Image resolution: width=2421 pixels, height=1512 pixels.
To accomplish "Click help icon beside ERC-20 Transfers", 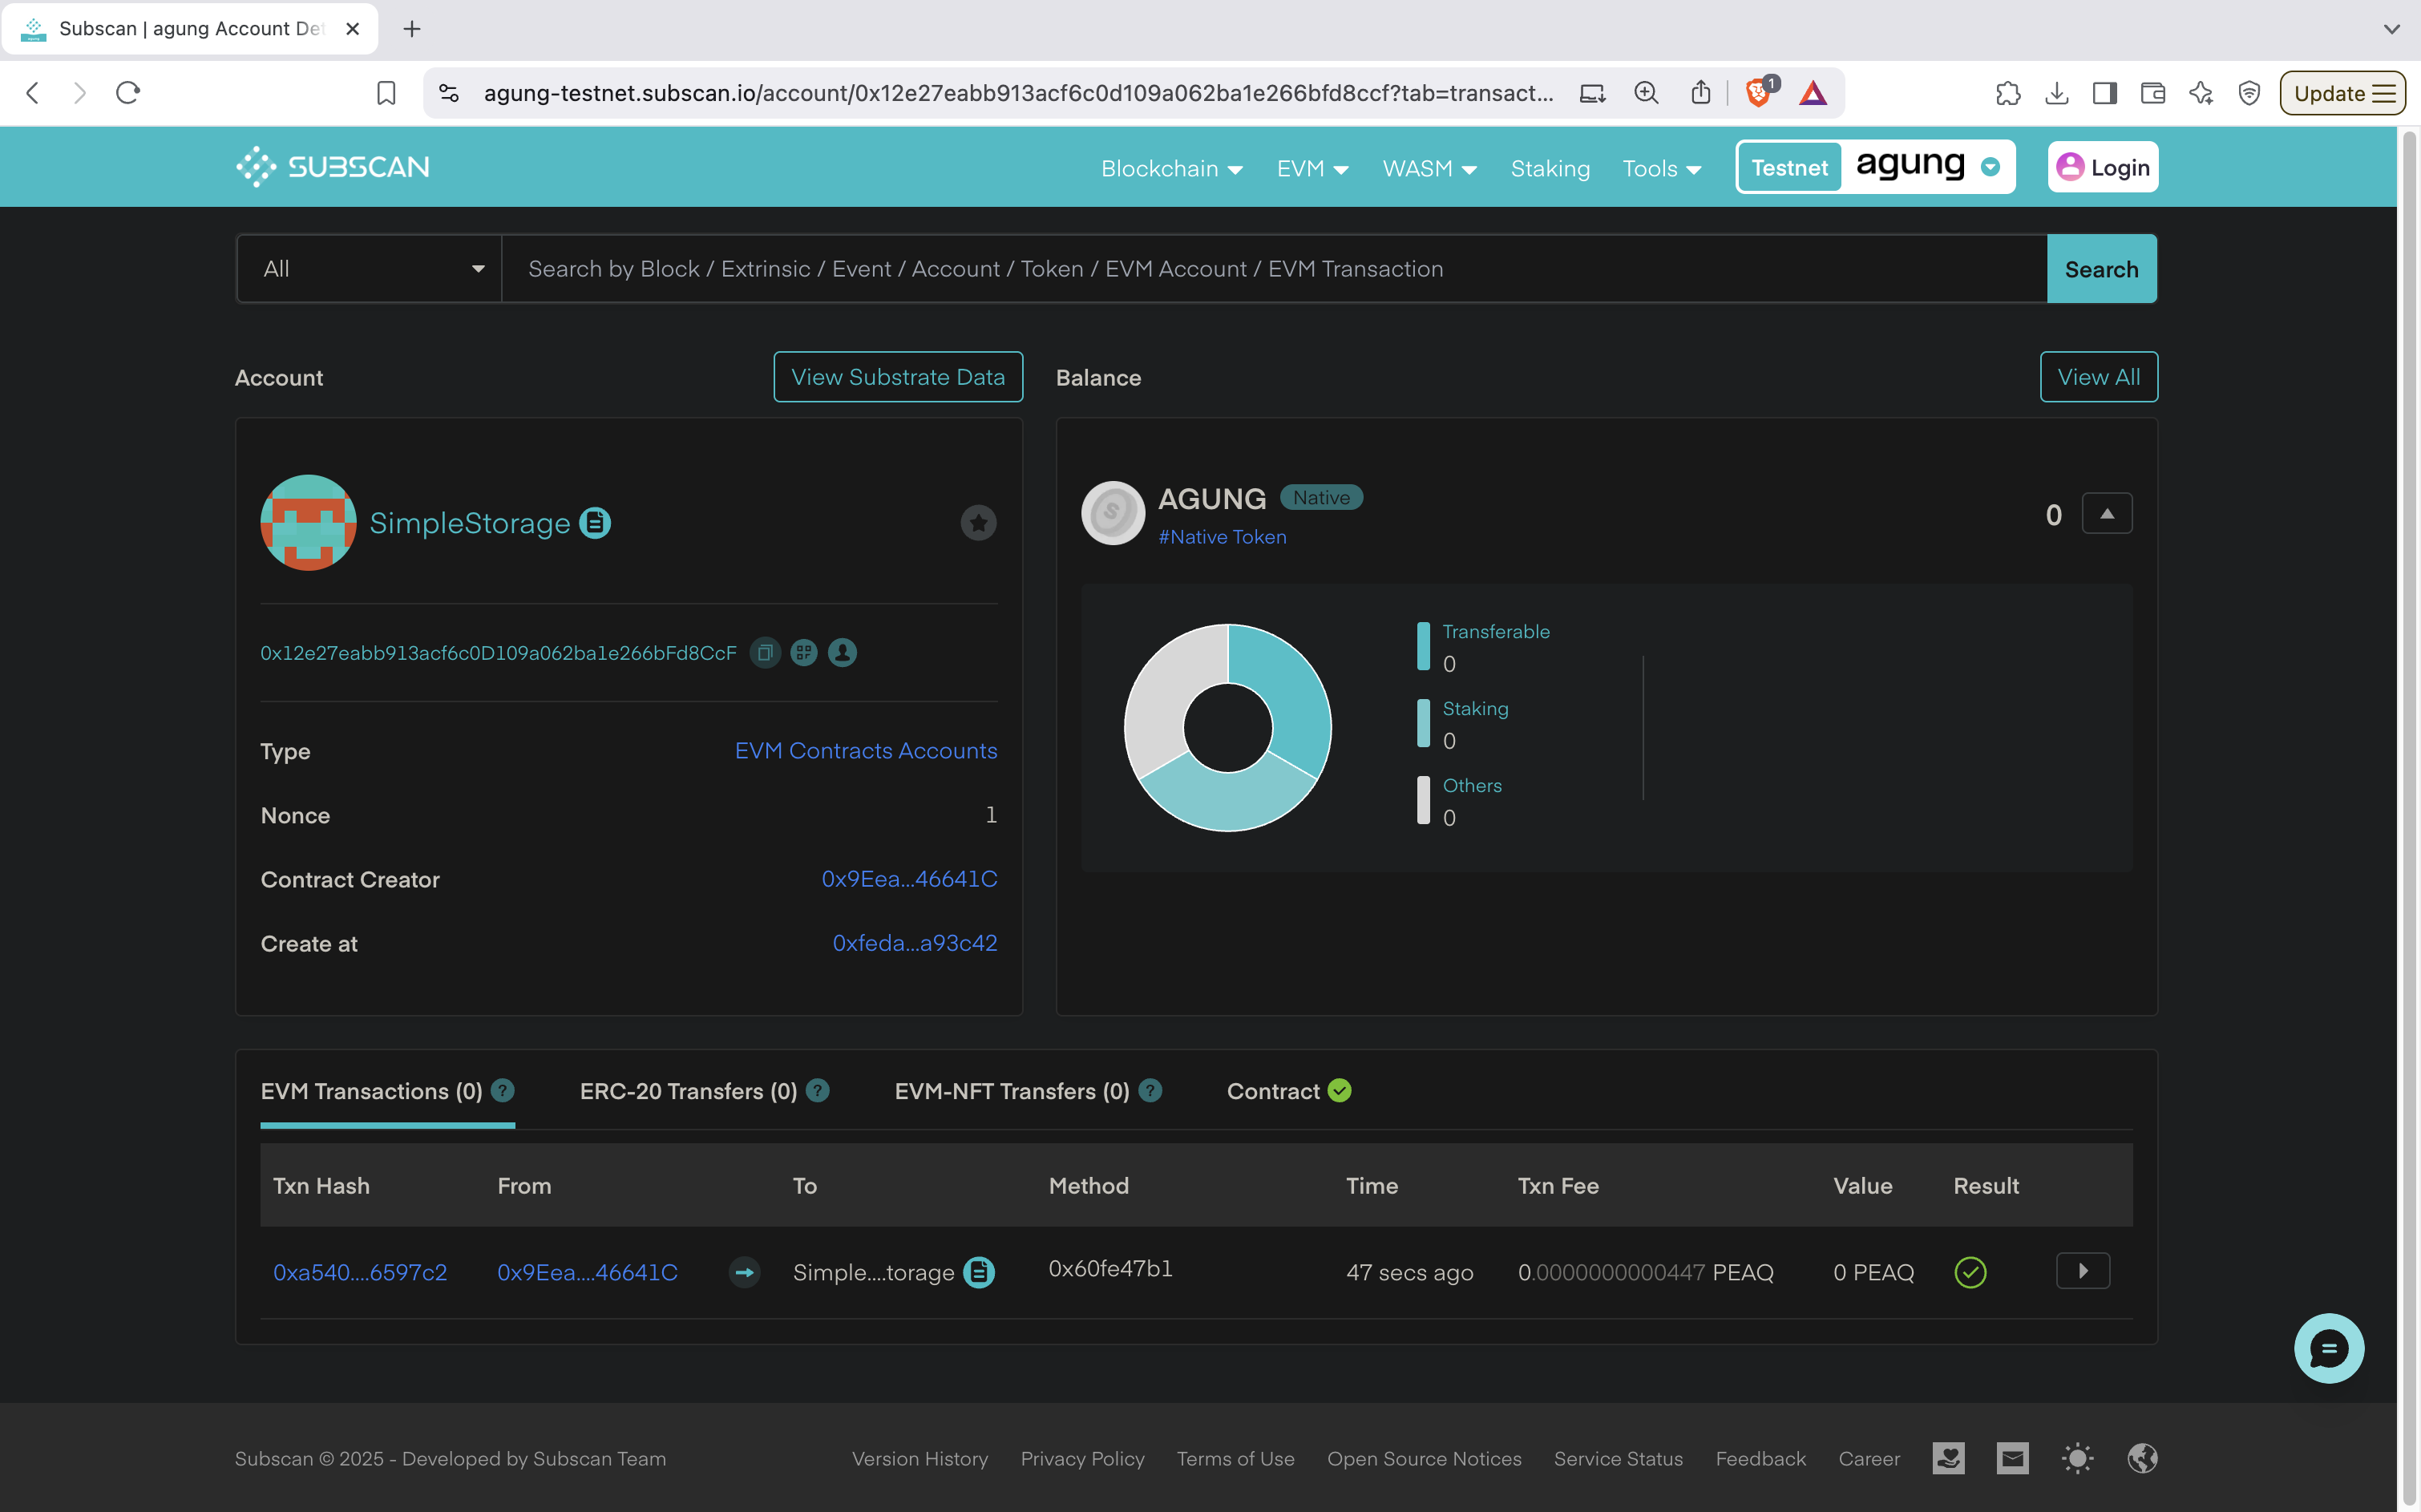I will 818,1091.
